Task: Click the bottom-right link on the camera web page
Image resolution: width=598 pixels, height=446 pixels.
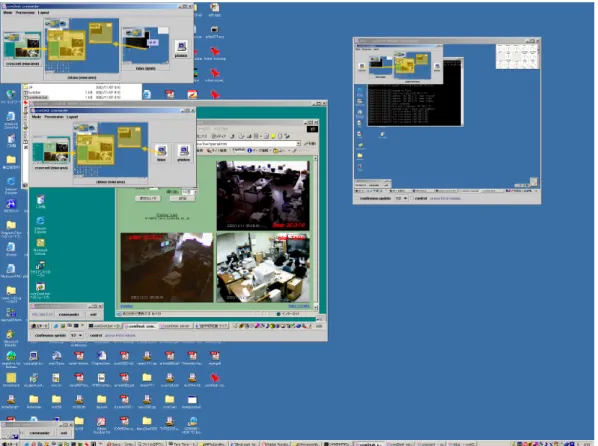Action: pyautogui.click(x=298, y=306)
